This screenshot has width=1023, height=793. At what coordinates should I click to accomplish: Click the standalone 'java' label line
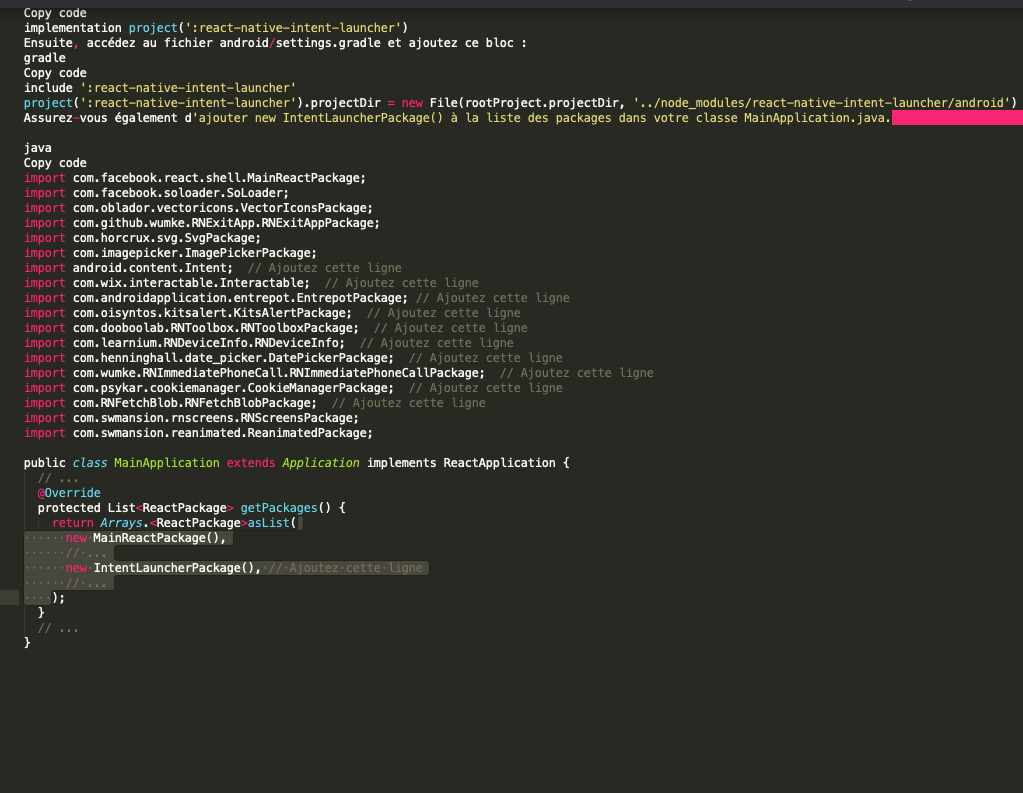(37, 148)
